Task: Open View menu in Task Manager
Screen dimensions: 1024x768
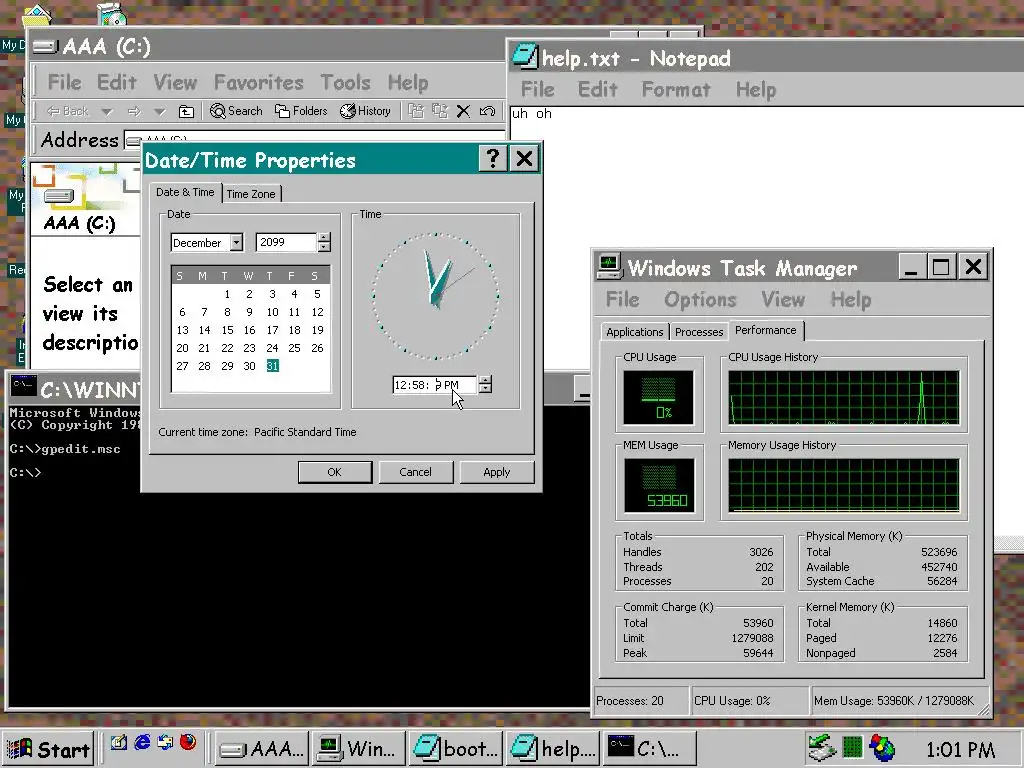Action: click(x=783, y=300)
